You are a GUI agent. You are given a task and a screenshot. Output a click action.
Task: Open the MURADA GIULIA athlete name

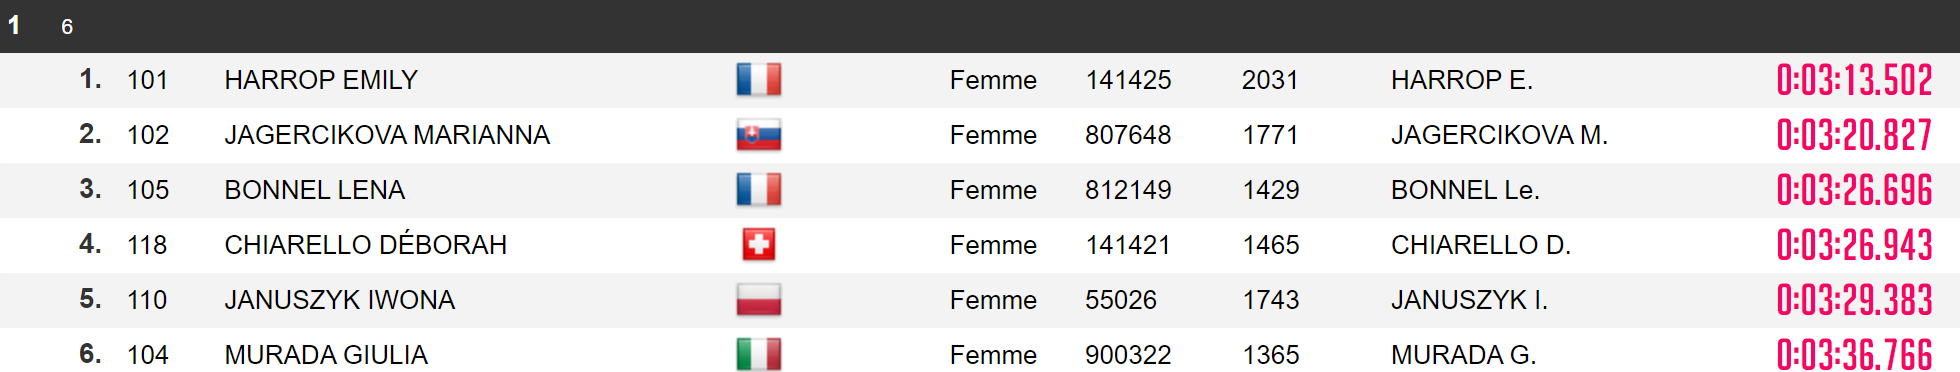coord(326,355)
